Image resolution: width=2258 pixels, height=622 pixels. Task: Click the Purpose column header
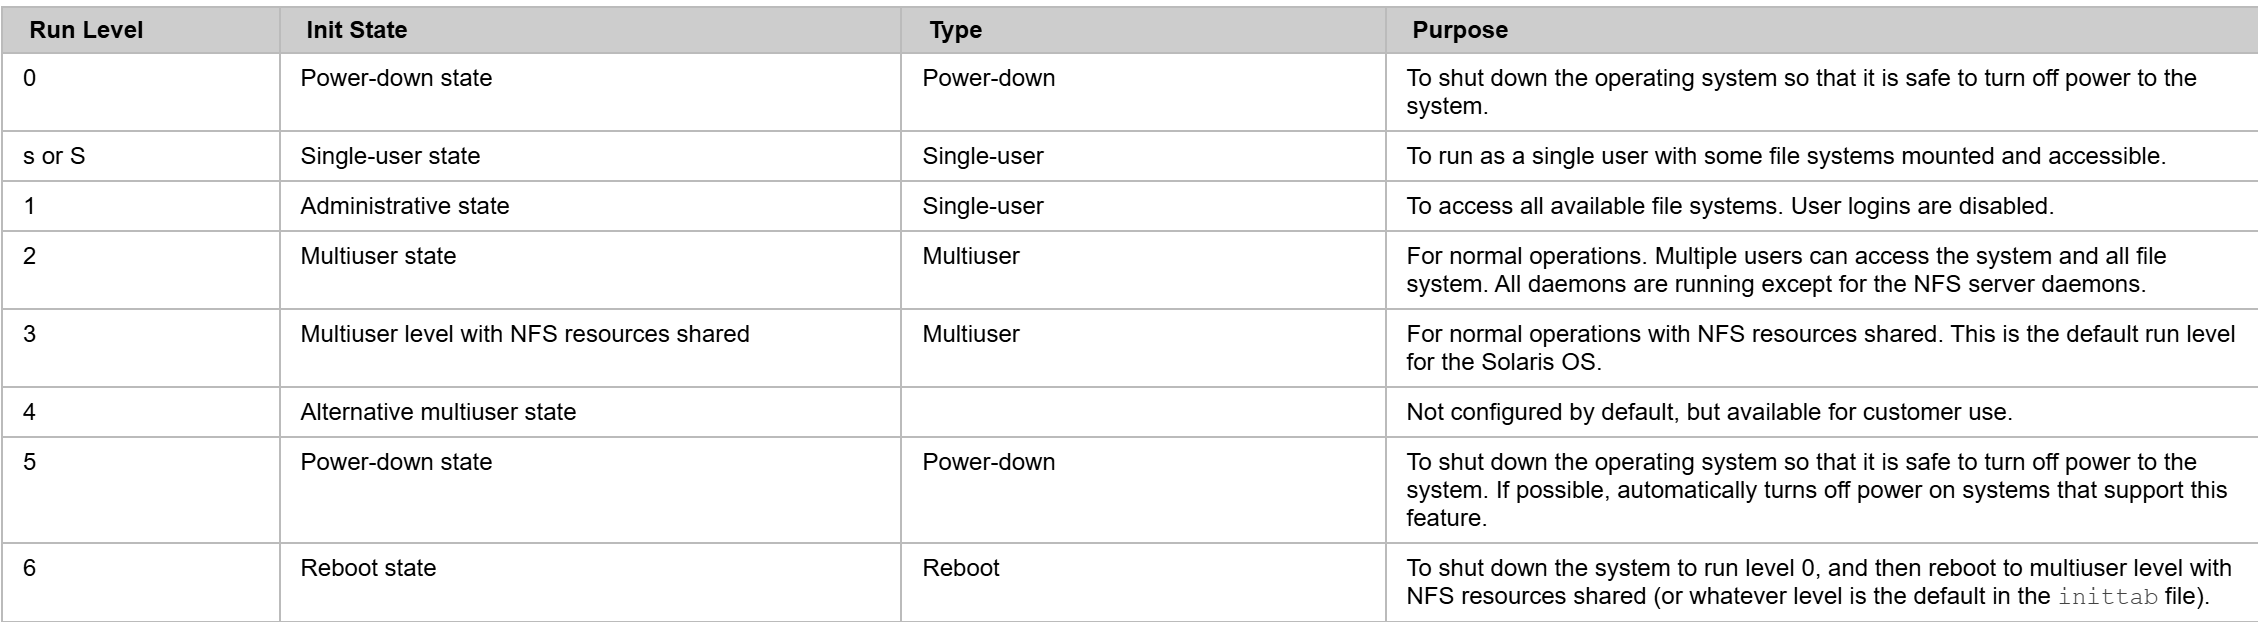coord(1459,30)
